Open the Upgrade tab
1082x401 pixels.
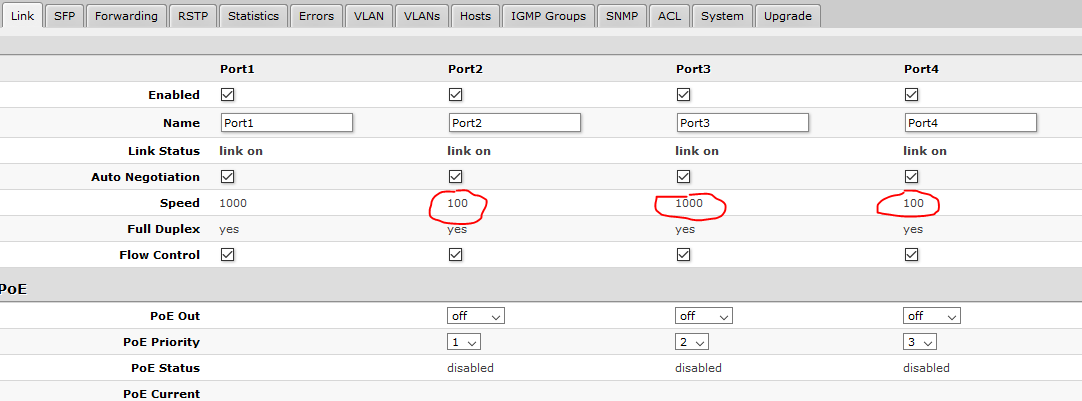[788, 16]
